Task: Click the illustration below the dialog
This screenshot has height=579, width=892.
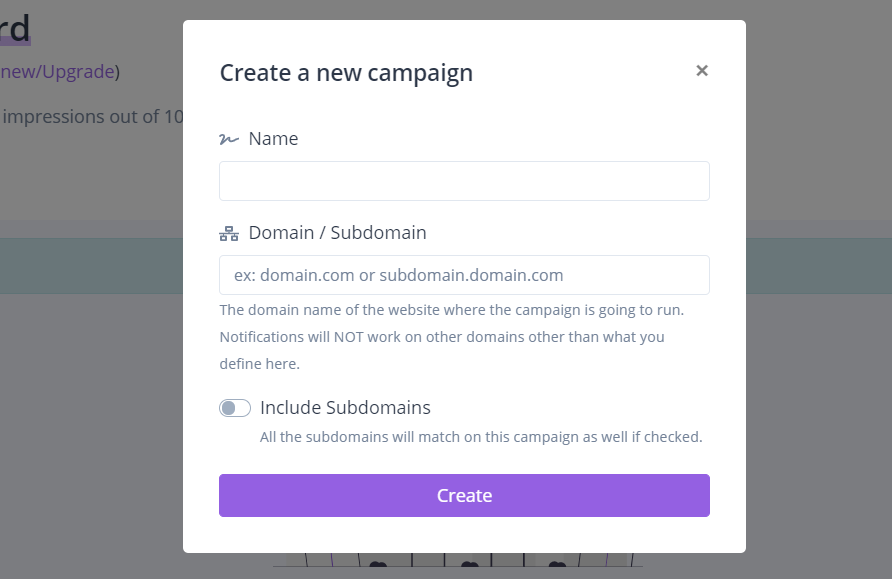Action: tap(458, 560)
